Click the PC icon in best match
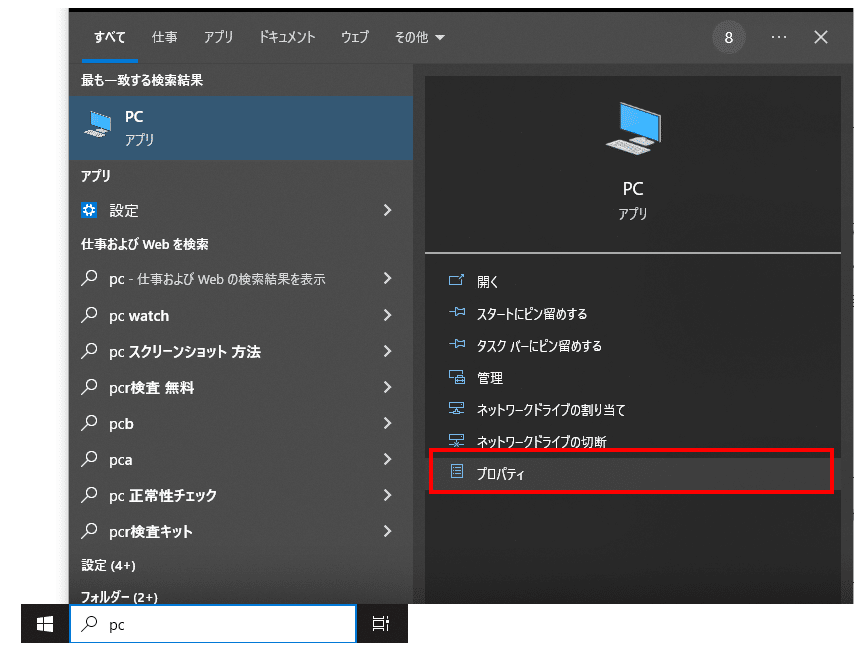Viewport: 857px width, 646px height. 98,124
